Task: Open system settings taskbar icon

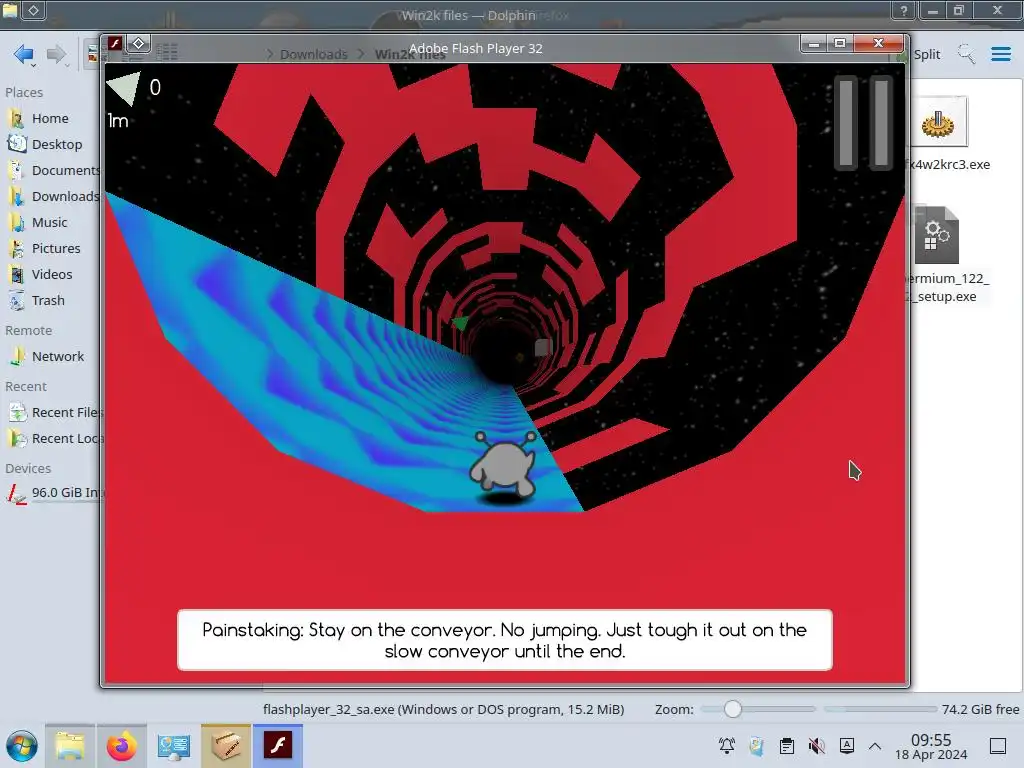Action: click(174, 746)
